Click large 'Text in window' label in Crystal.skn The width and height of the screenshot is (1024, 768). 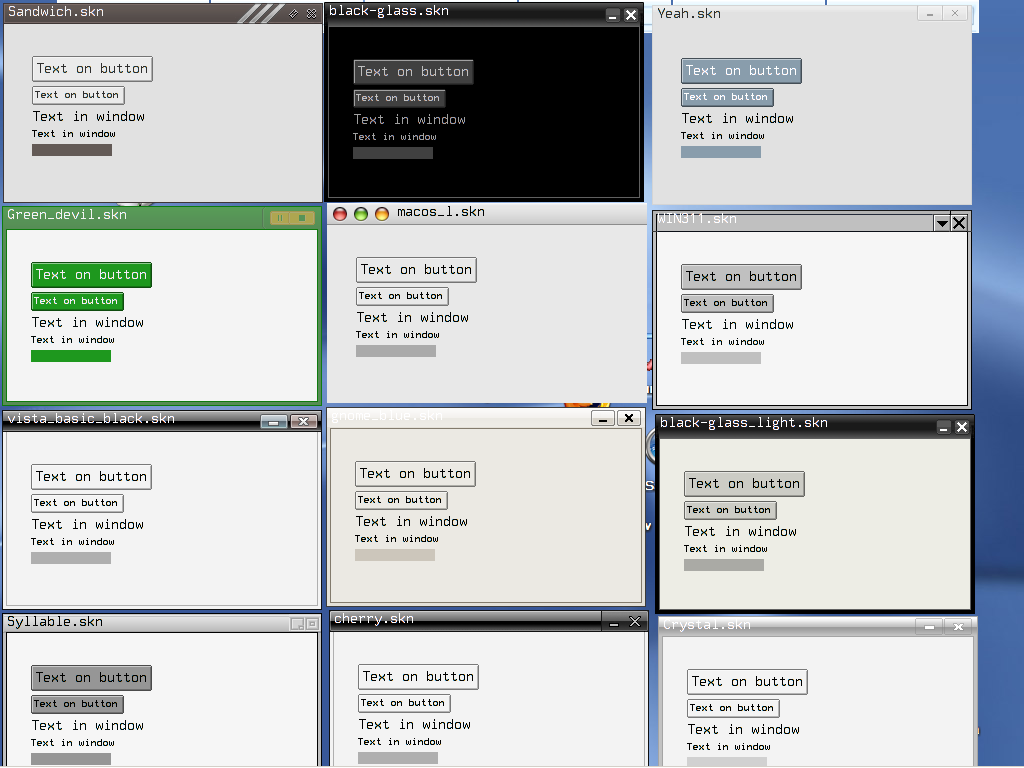(743, 730)
